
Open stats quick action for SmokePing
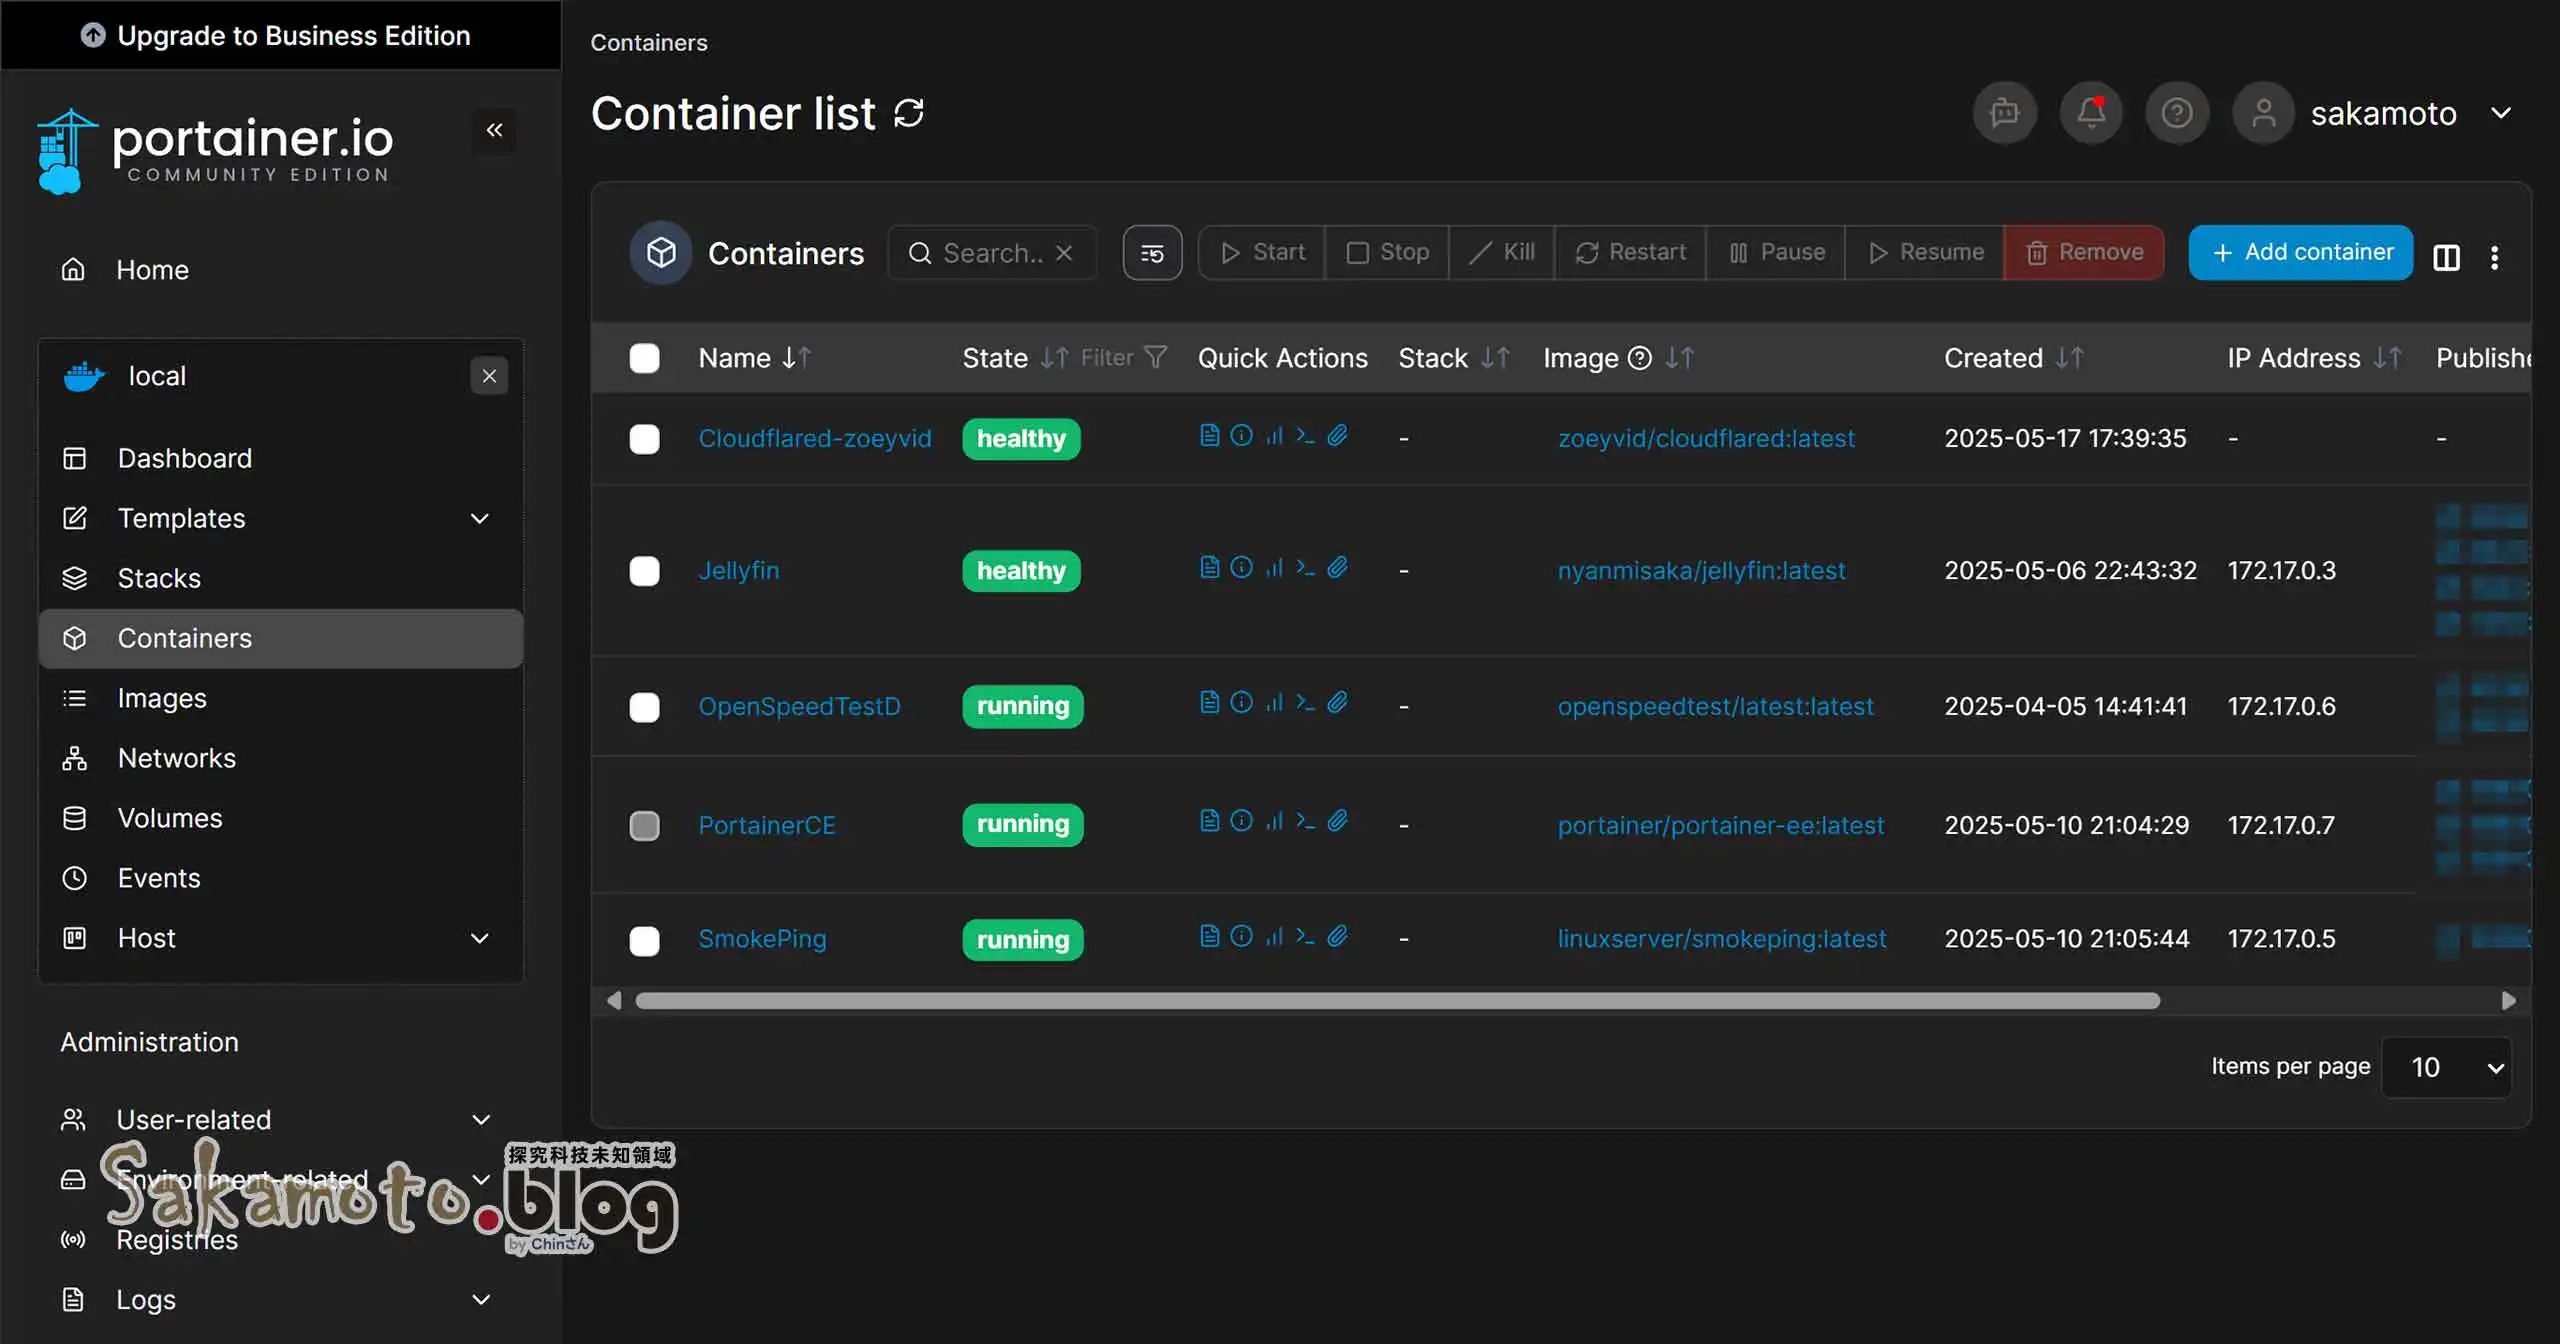pyautogui.click(x=1274, y=936)
